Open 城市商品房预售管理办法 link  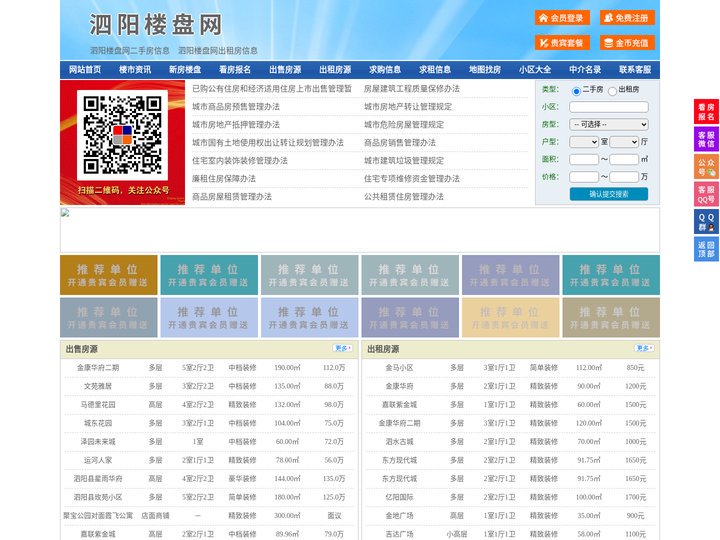click(236, 107)
